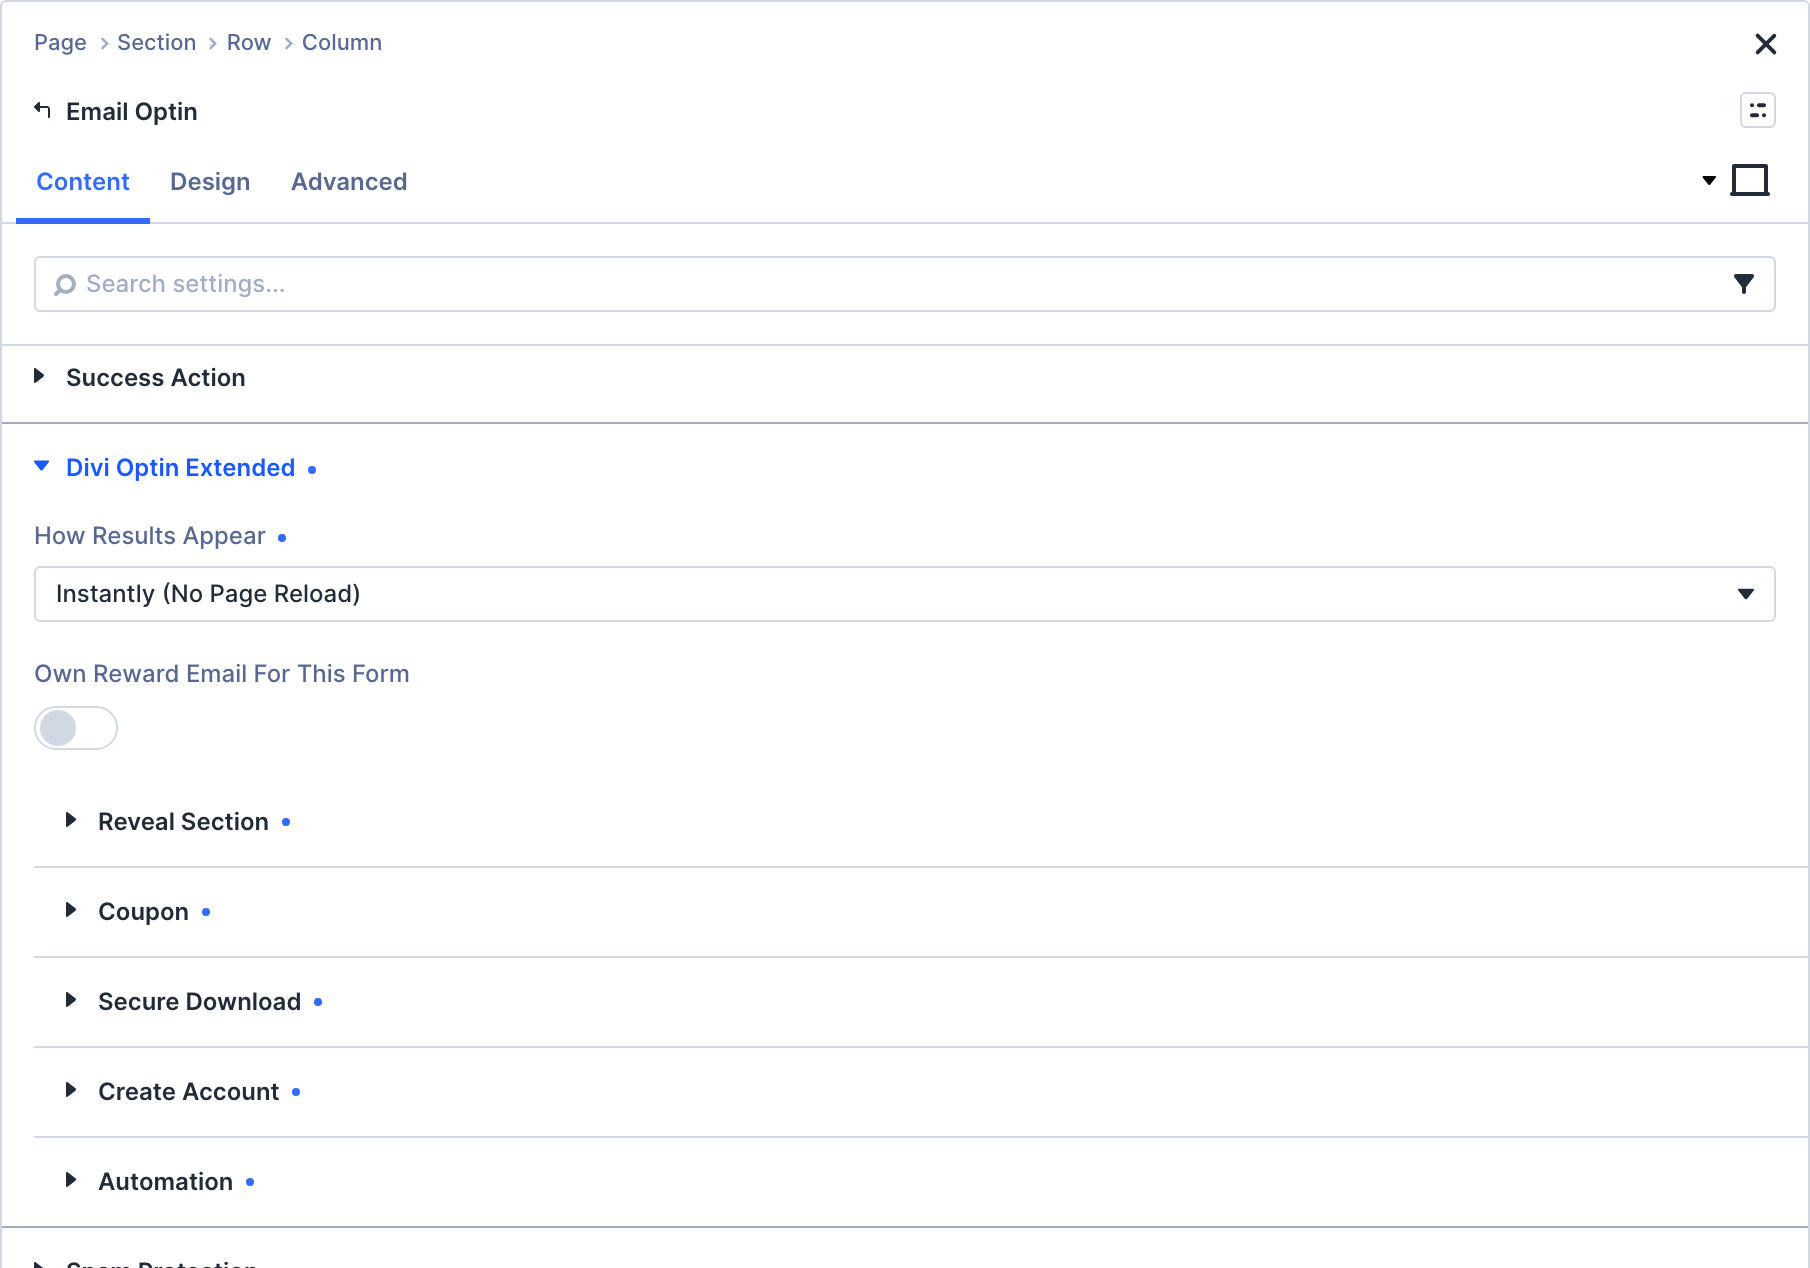Viewport: 1810px width, 1268px height.
Task: Click the filter icon in search bar
Action: point(1743,284)
